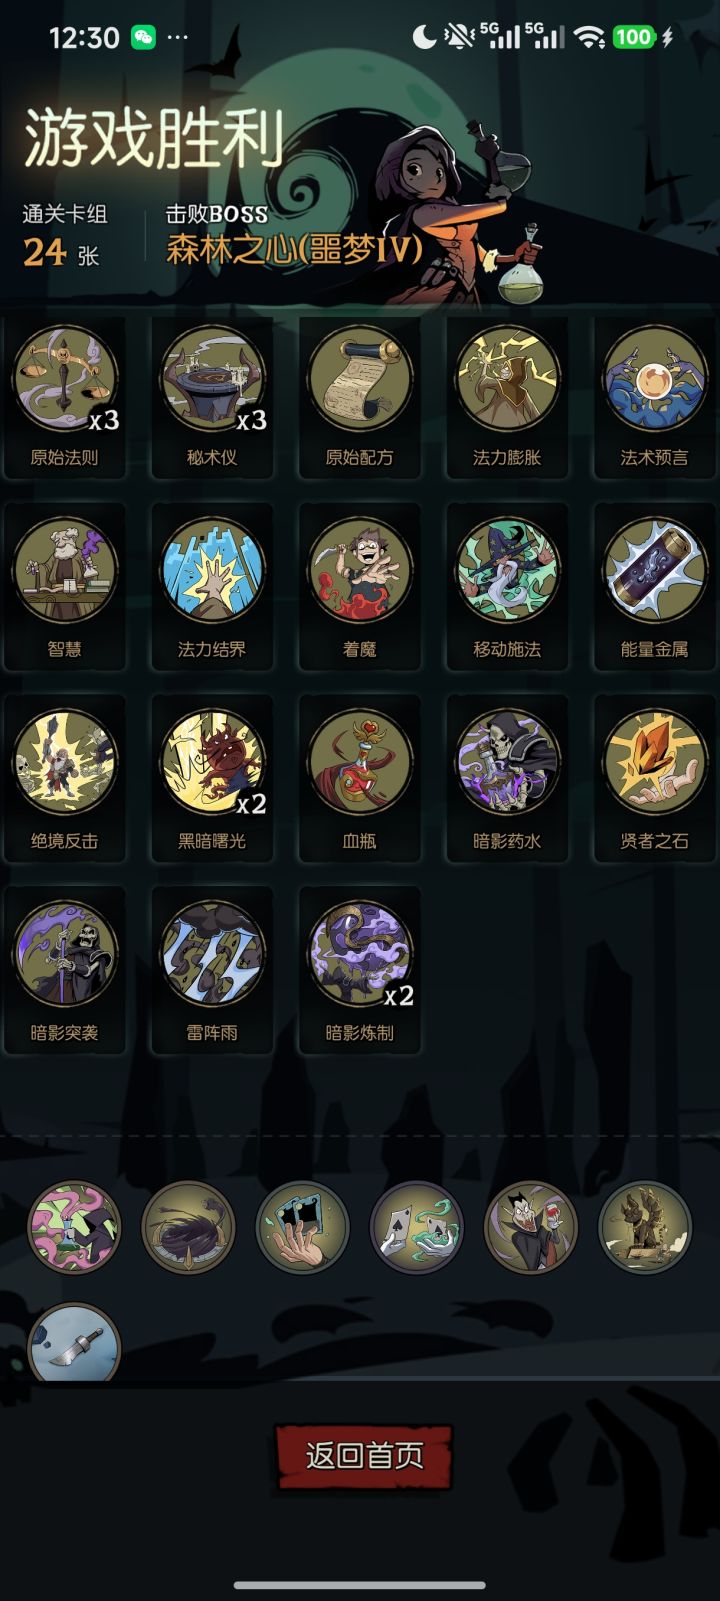This screenshot has height=1601, width=720.
Task: Tap the 法力膨胀 card
Action: 507,399
